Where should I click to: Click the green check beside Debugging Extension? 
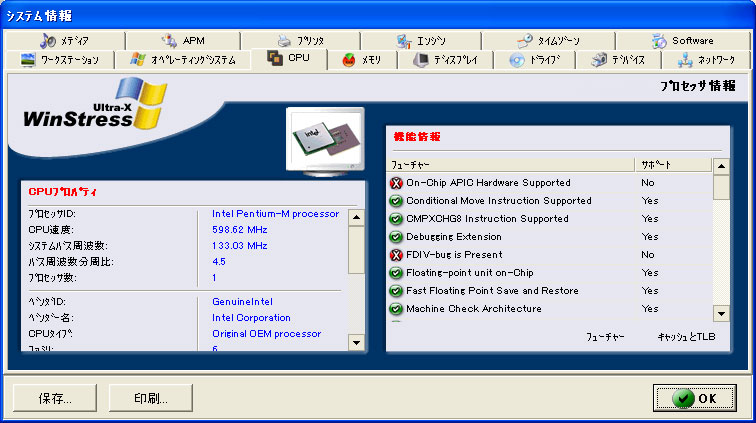397,237
